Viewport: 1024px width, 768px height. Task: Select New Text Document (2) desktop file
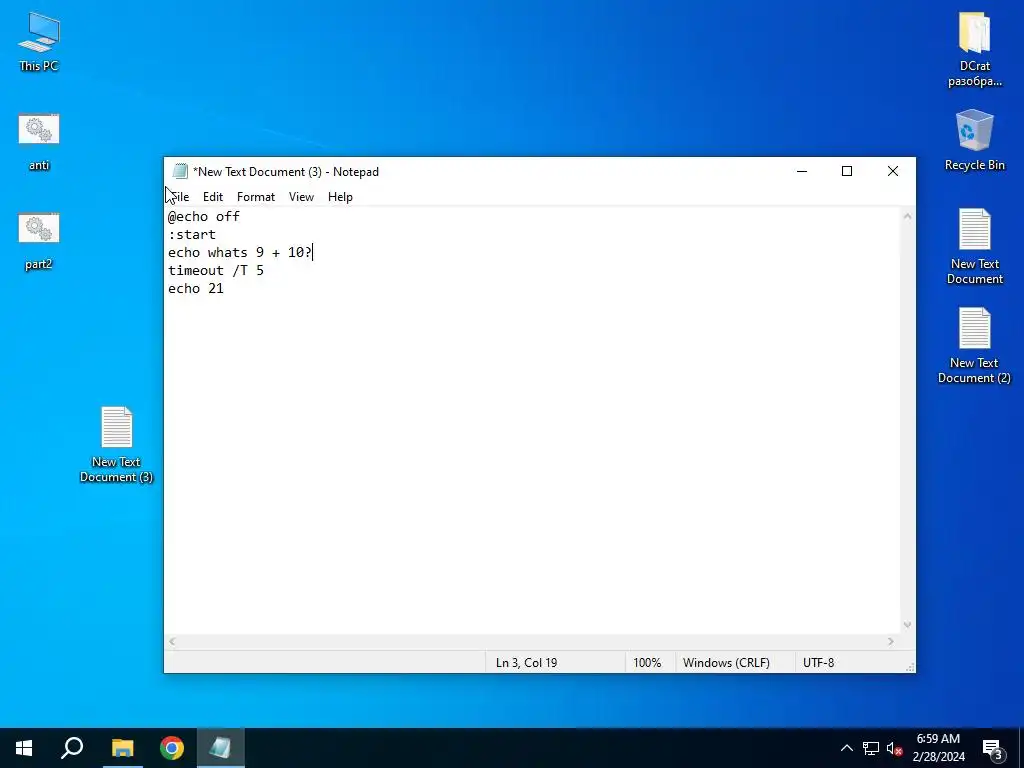coord(974,346)
